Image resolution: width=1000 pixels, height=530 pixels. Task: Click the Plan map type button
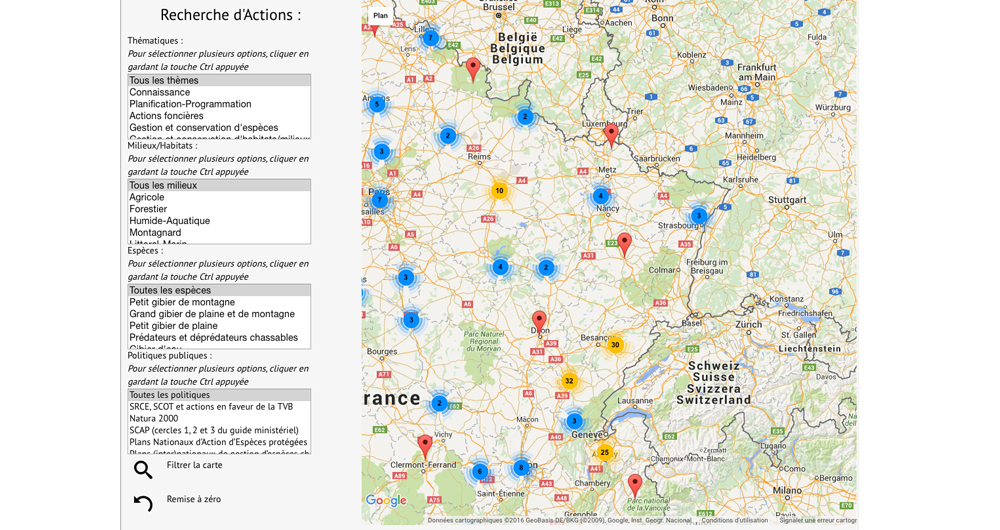point(381,16)
